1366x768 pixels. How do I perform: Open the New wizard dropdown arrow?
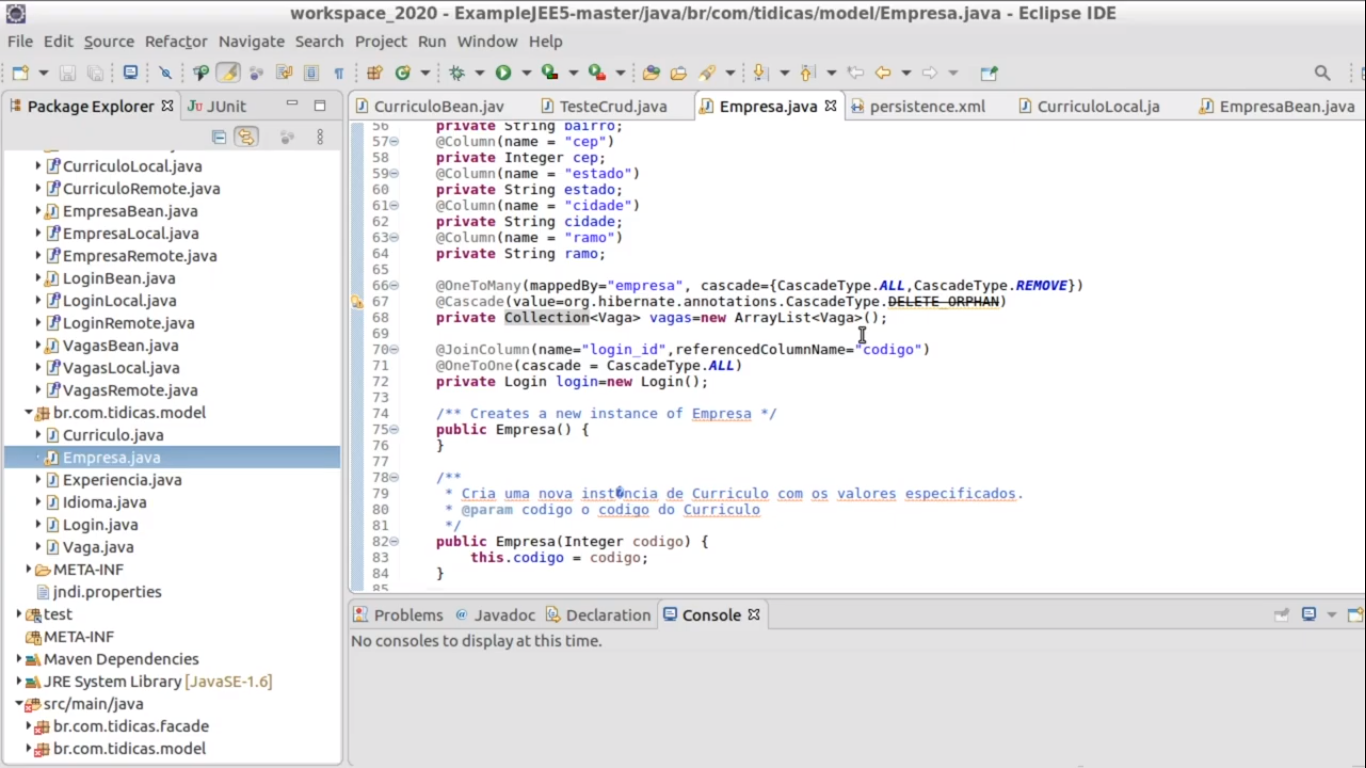pos(43,73)
